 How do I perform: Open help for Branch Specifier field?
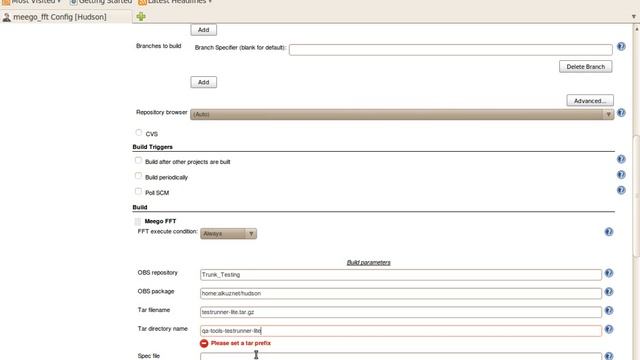[621, 47]
